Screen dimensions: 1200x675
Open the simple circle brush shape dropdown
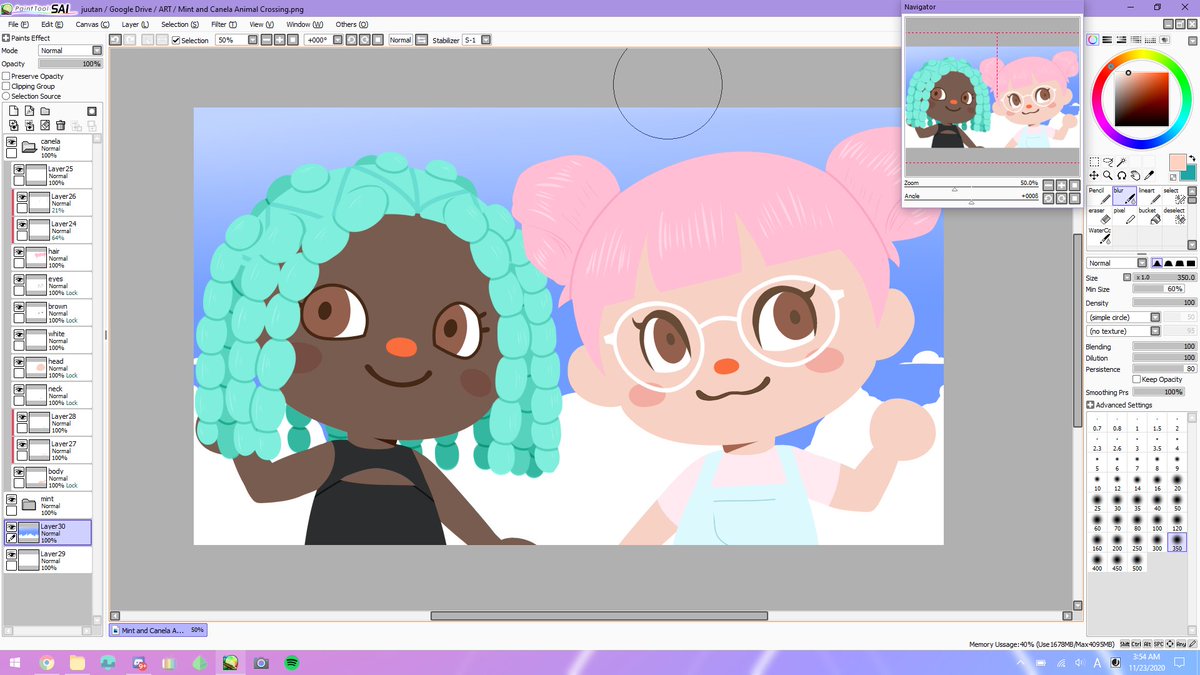(1155, 316)
